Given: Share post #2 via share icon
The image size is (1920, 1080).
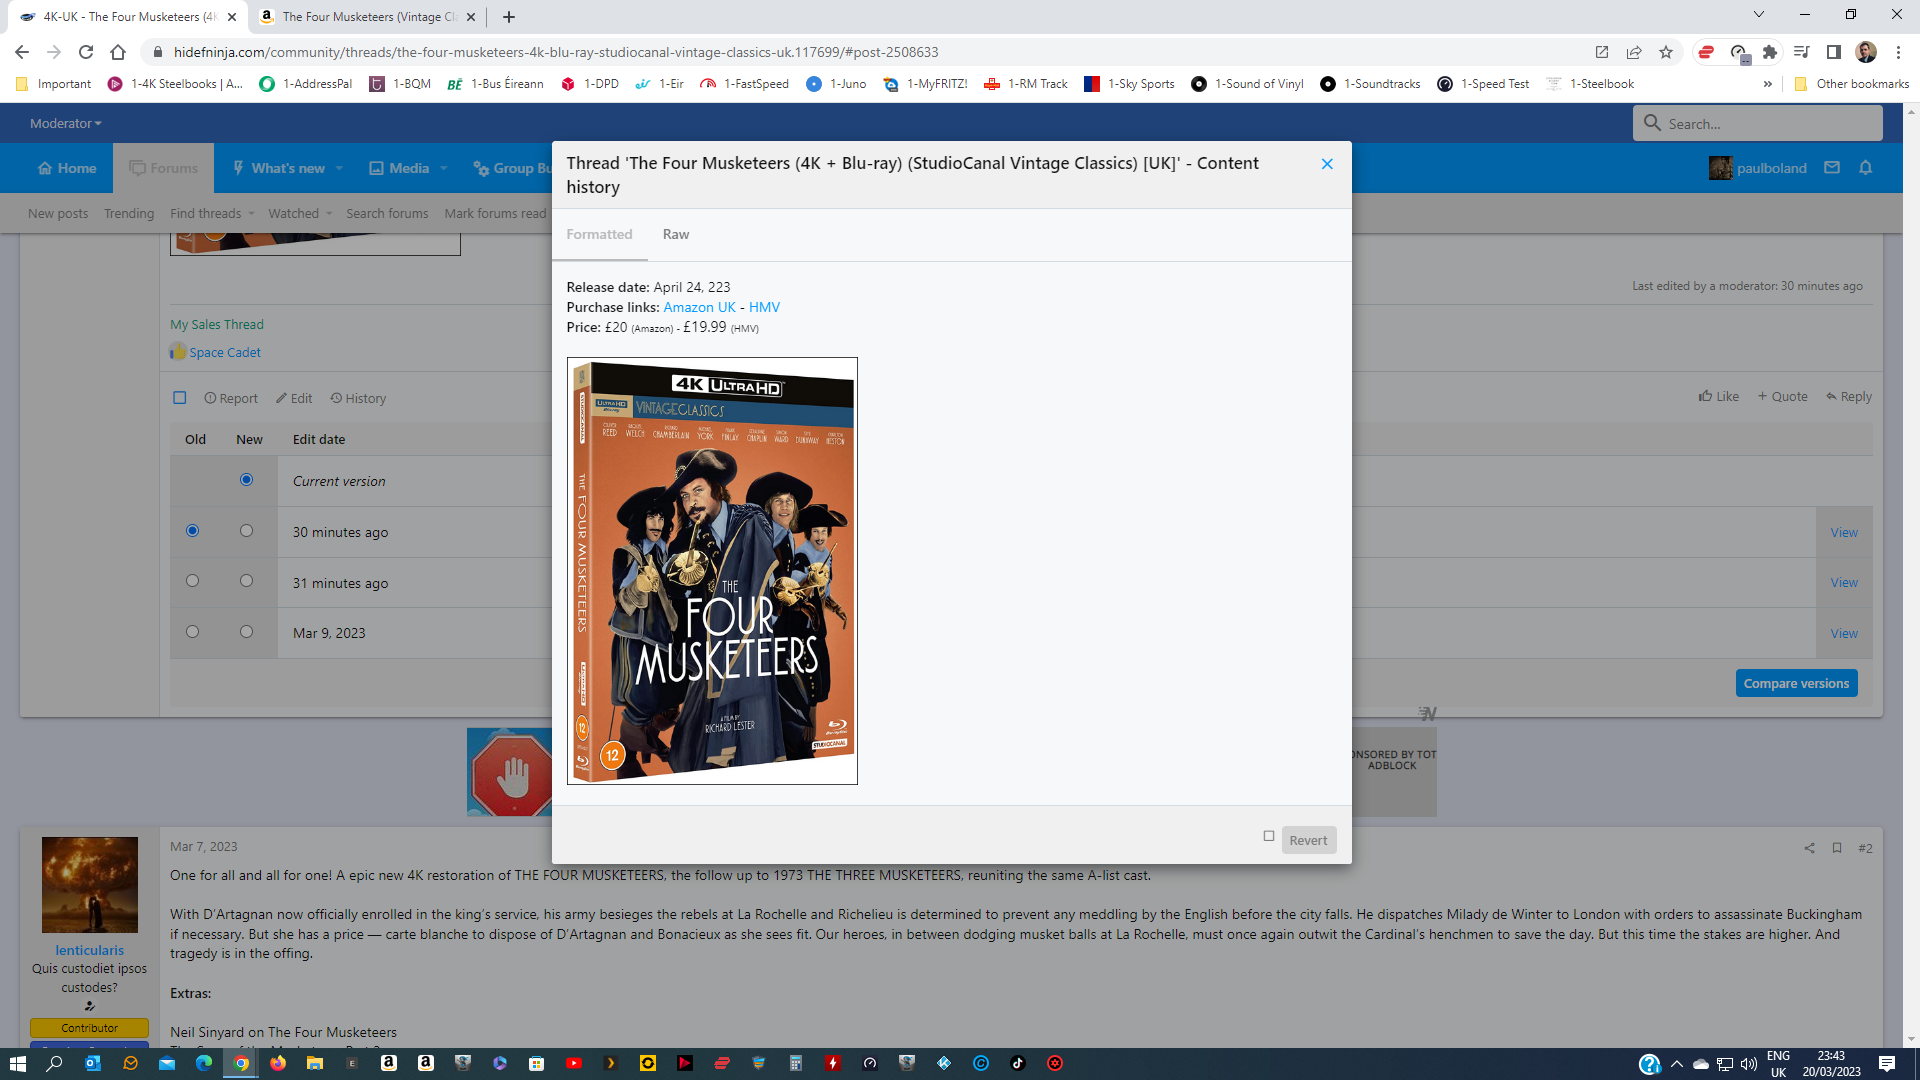Looking at the screenshot, I should coord(1809,848).
